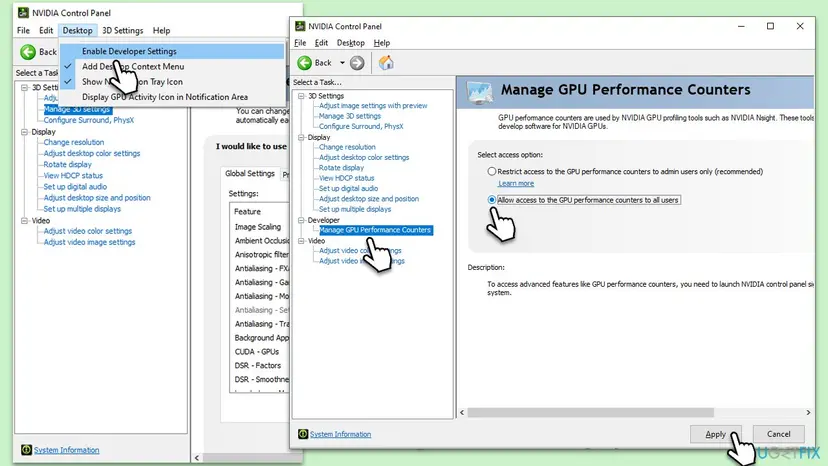The image size is (828, 466).
Task: Select Manage 3D settings in left window tree
Action: pos(77,109)
